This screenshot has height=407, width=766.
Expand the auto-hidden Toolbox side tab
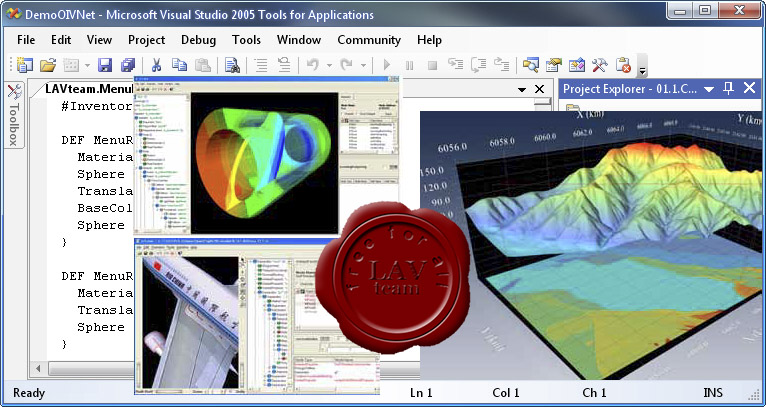click(x=14, y=115)
